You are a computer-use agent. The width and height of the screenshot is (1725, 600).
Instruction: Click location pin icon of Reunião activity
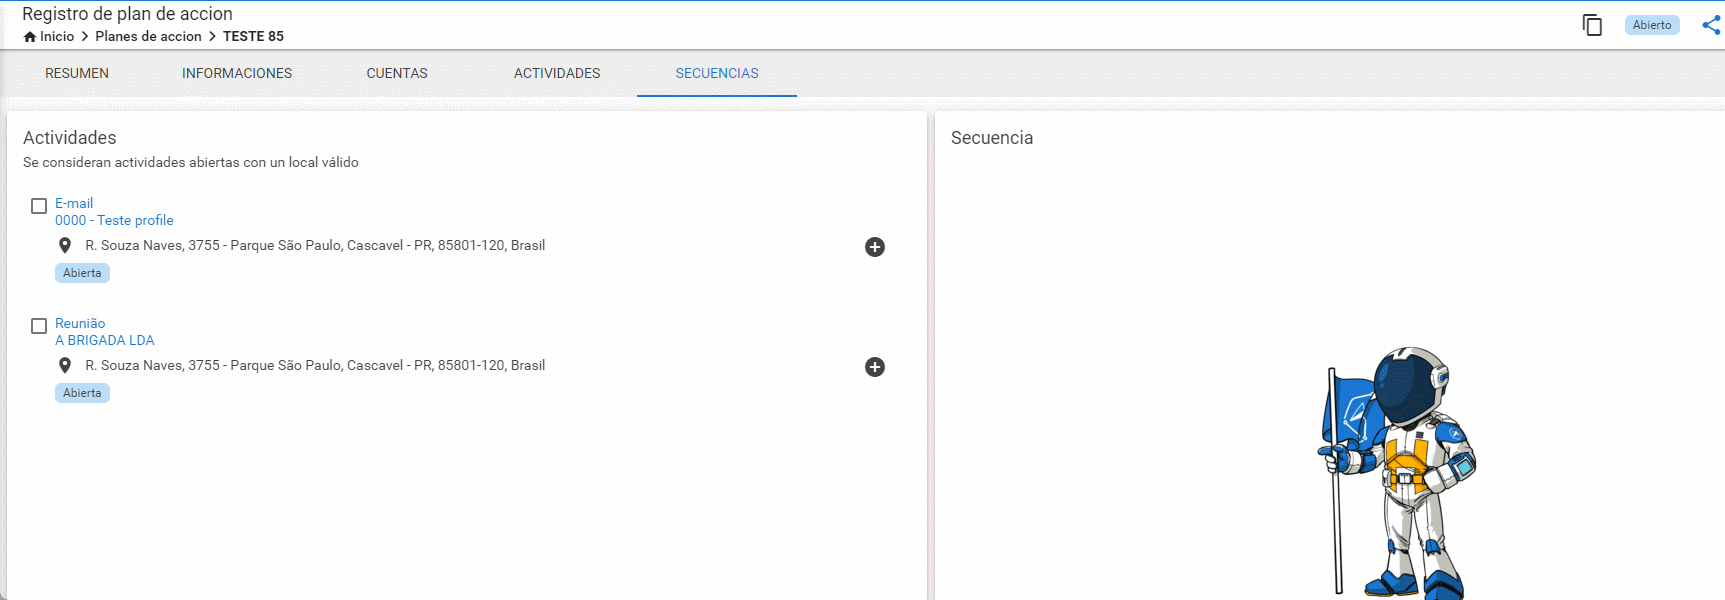tap(65, 366)
